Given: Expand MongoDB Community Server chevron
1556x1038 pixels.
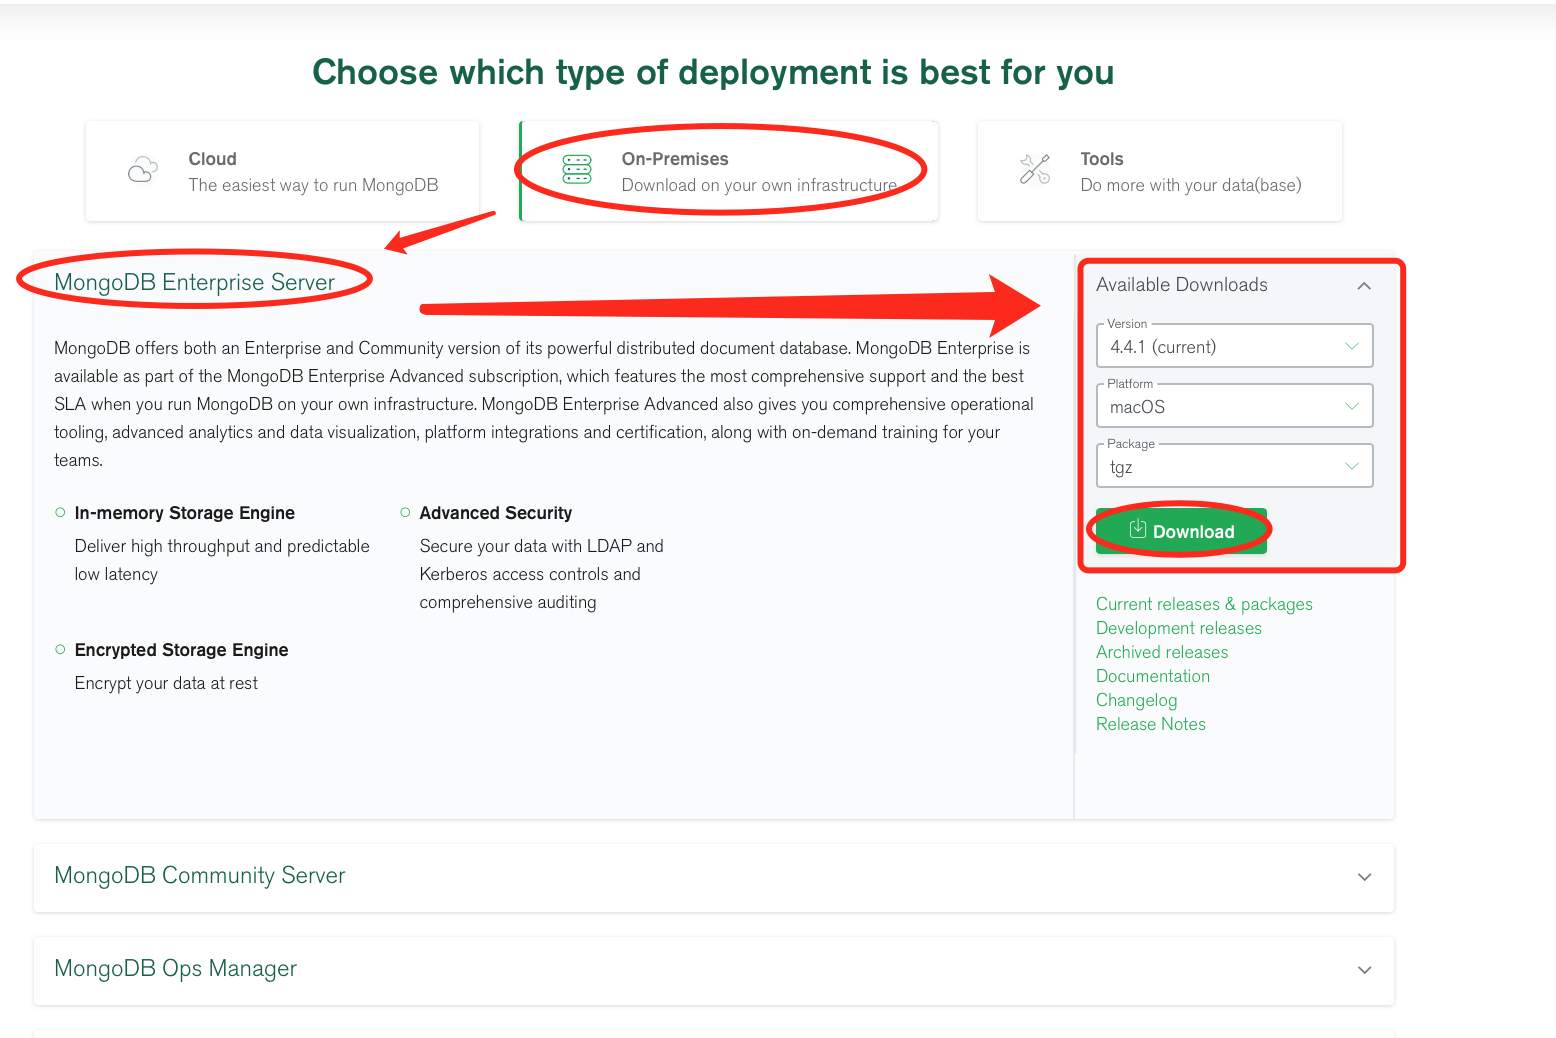Looking at the screenshot, I should 1364,877.
